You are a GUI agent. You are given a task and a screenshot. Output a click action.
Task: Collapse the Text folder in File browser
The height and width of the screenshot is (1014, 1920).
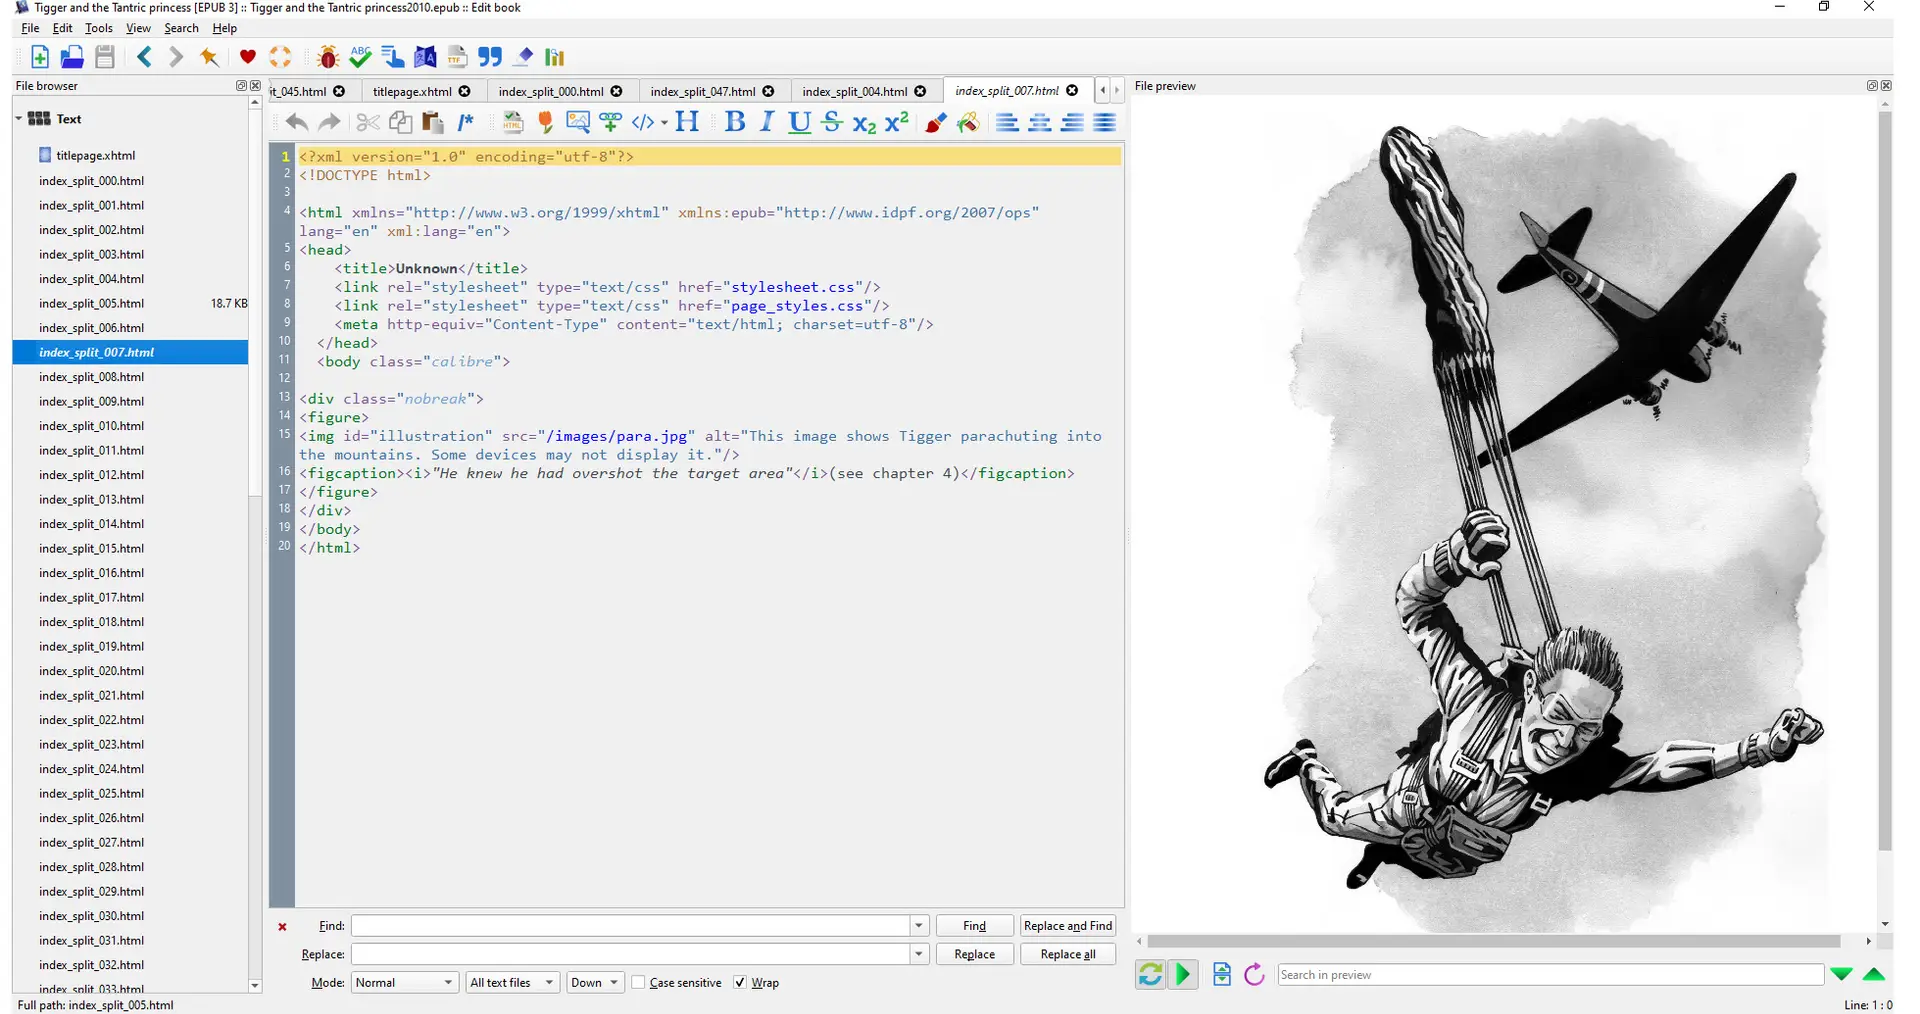pos(19,118)
